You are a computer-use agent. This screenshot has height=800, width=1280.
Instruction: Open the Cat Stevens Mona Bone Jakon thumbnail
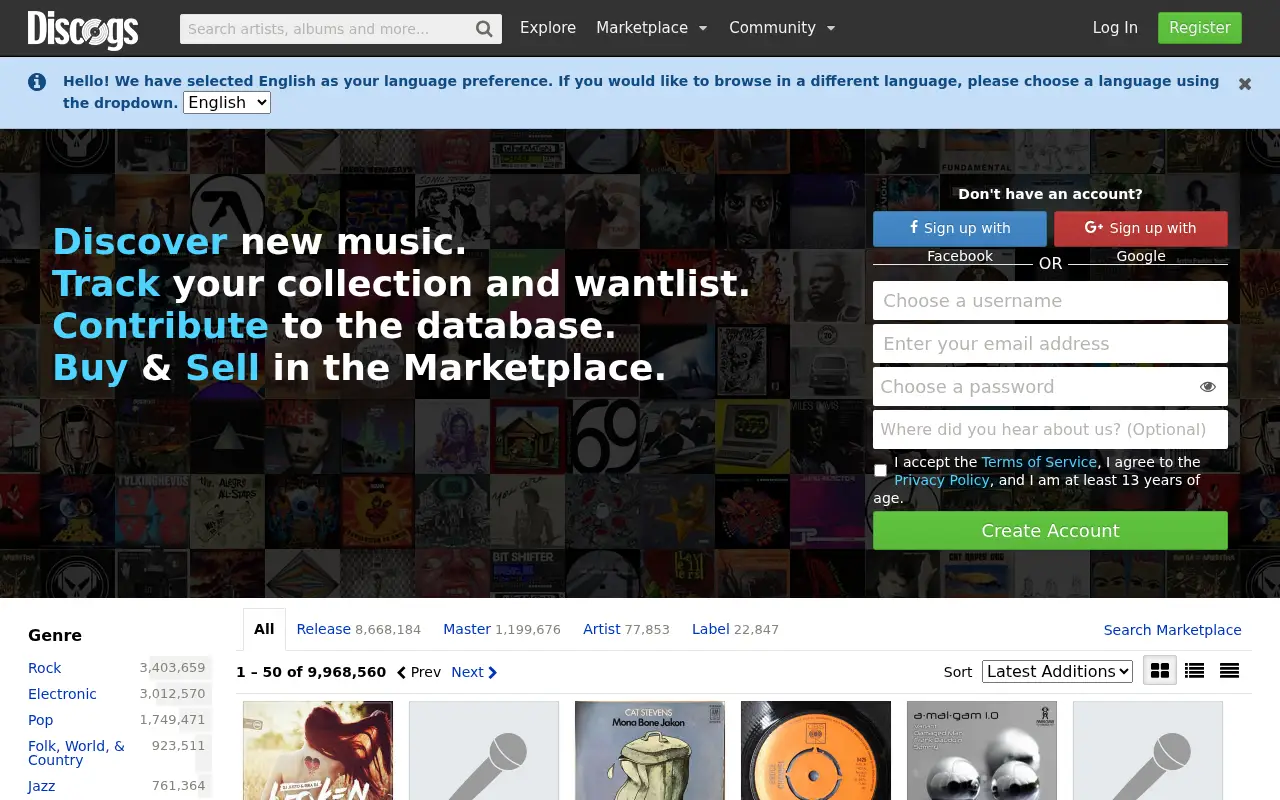(650, 750)
